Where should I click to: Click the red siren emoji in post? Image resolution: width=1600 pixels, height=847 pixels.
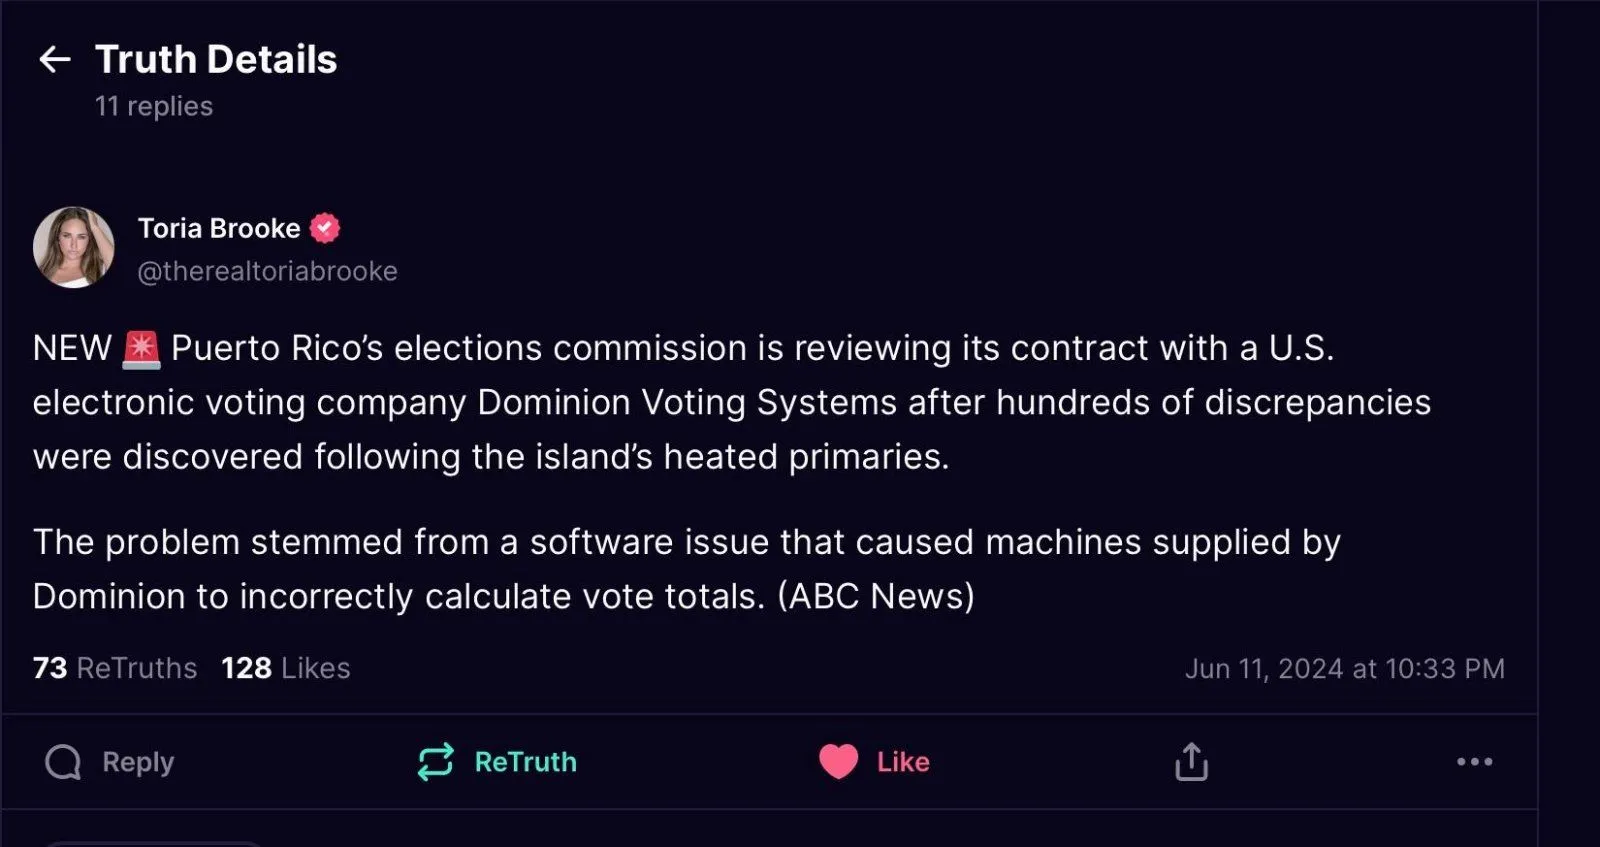pos(141,349)
